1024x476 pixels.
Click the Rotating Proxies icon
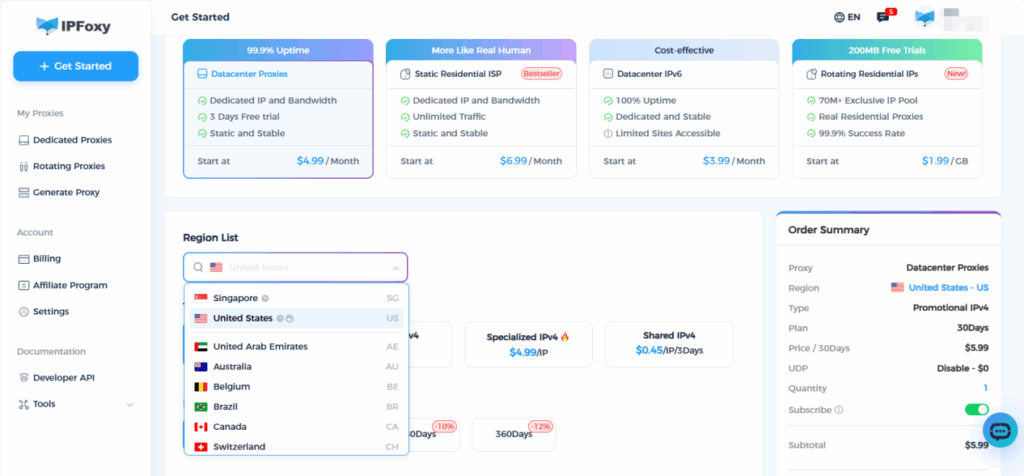[x=24, y=167]
